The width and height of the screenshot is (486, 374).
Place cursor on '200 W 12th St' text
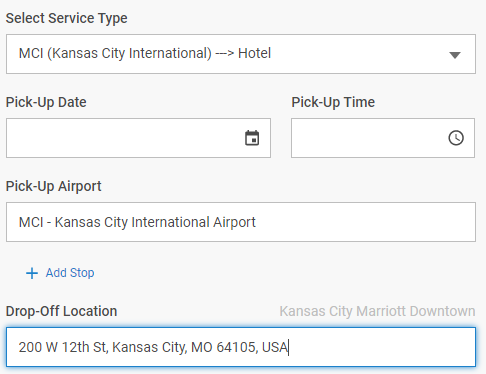coord(62,347)
